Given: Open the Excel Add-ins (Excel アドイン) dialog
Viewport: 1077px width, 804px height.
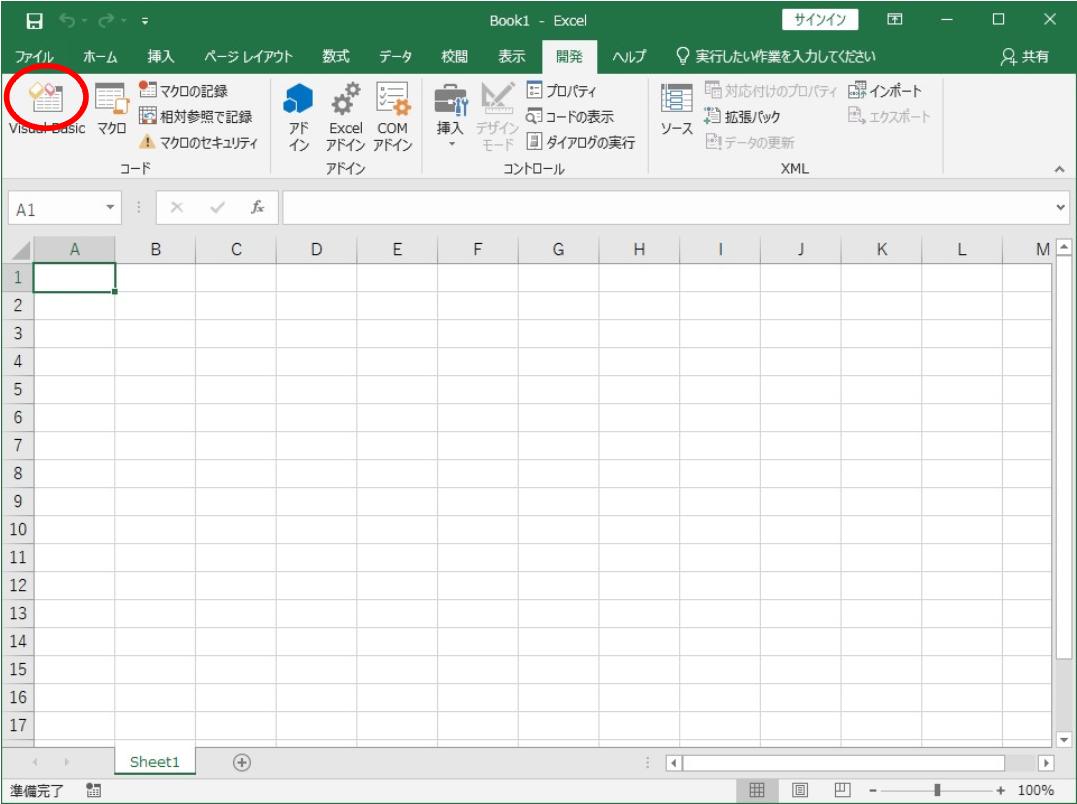Looking at the screenshot, I should tap(346, 115).
